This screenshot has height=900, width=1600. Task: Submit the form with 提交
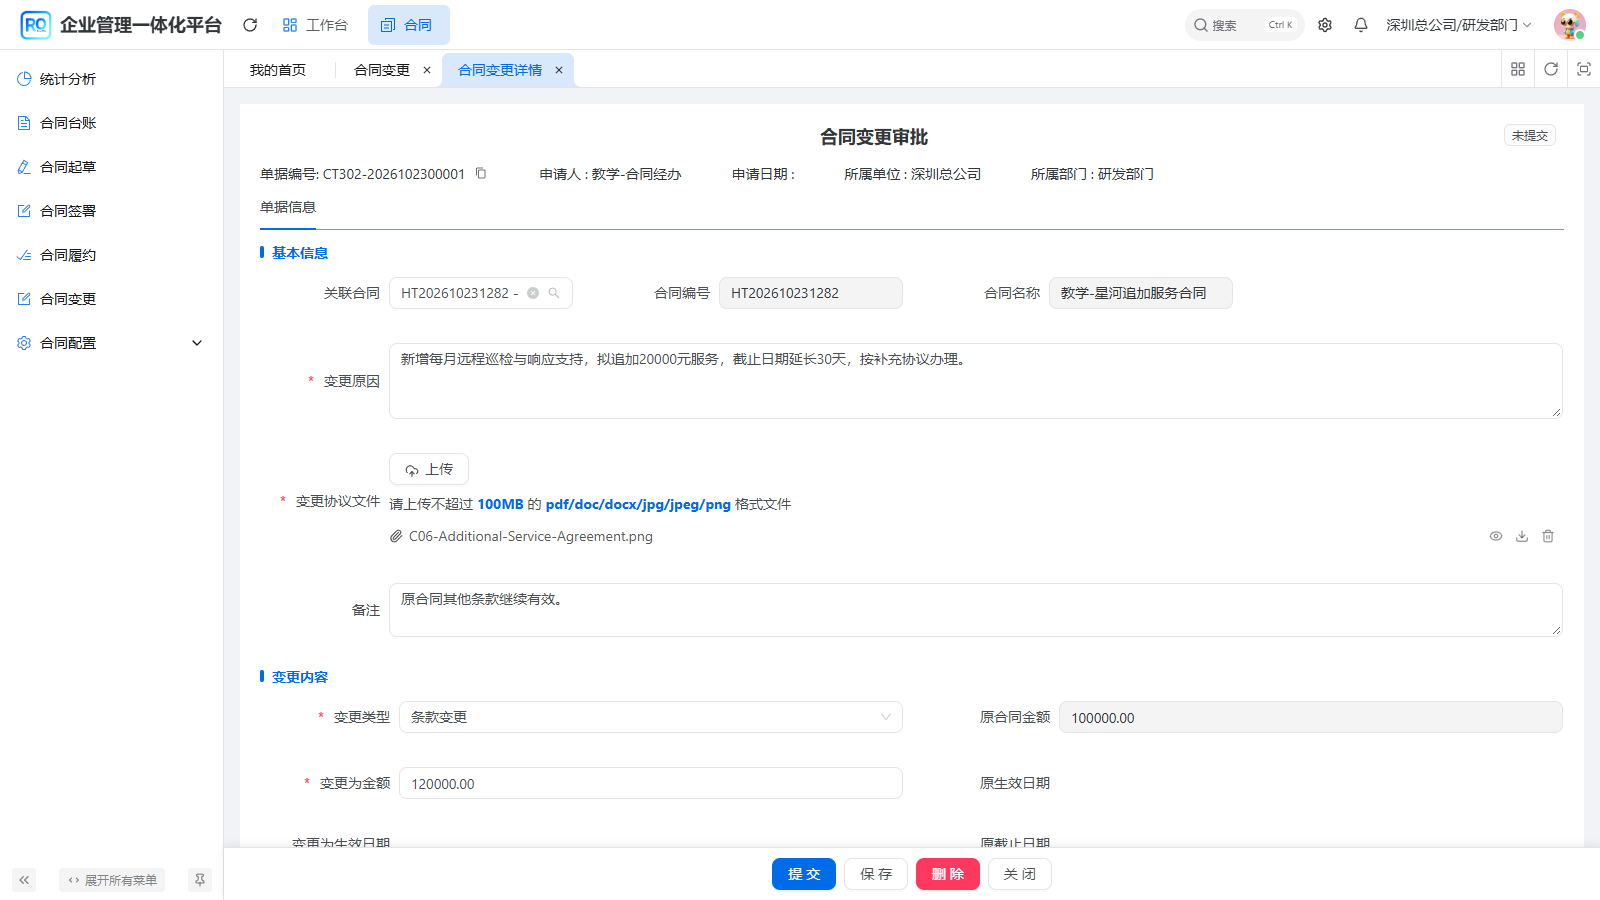[x=804, y=874]
